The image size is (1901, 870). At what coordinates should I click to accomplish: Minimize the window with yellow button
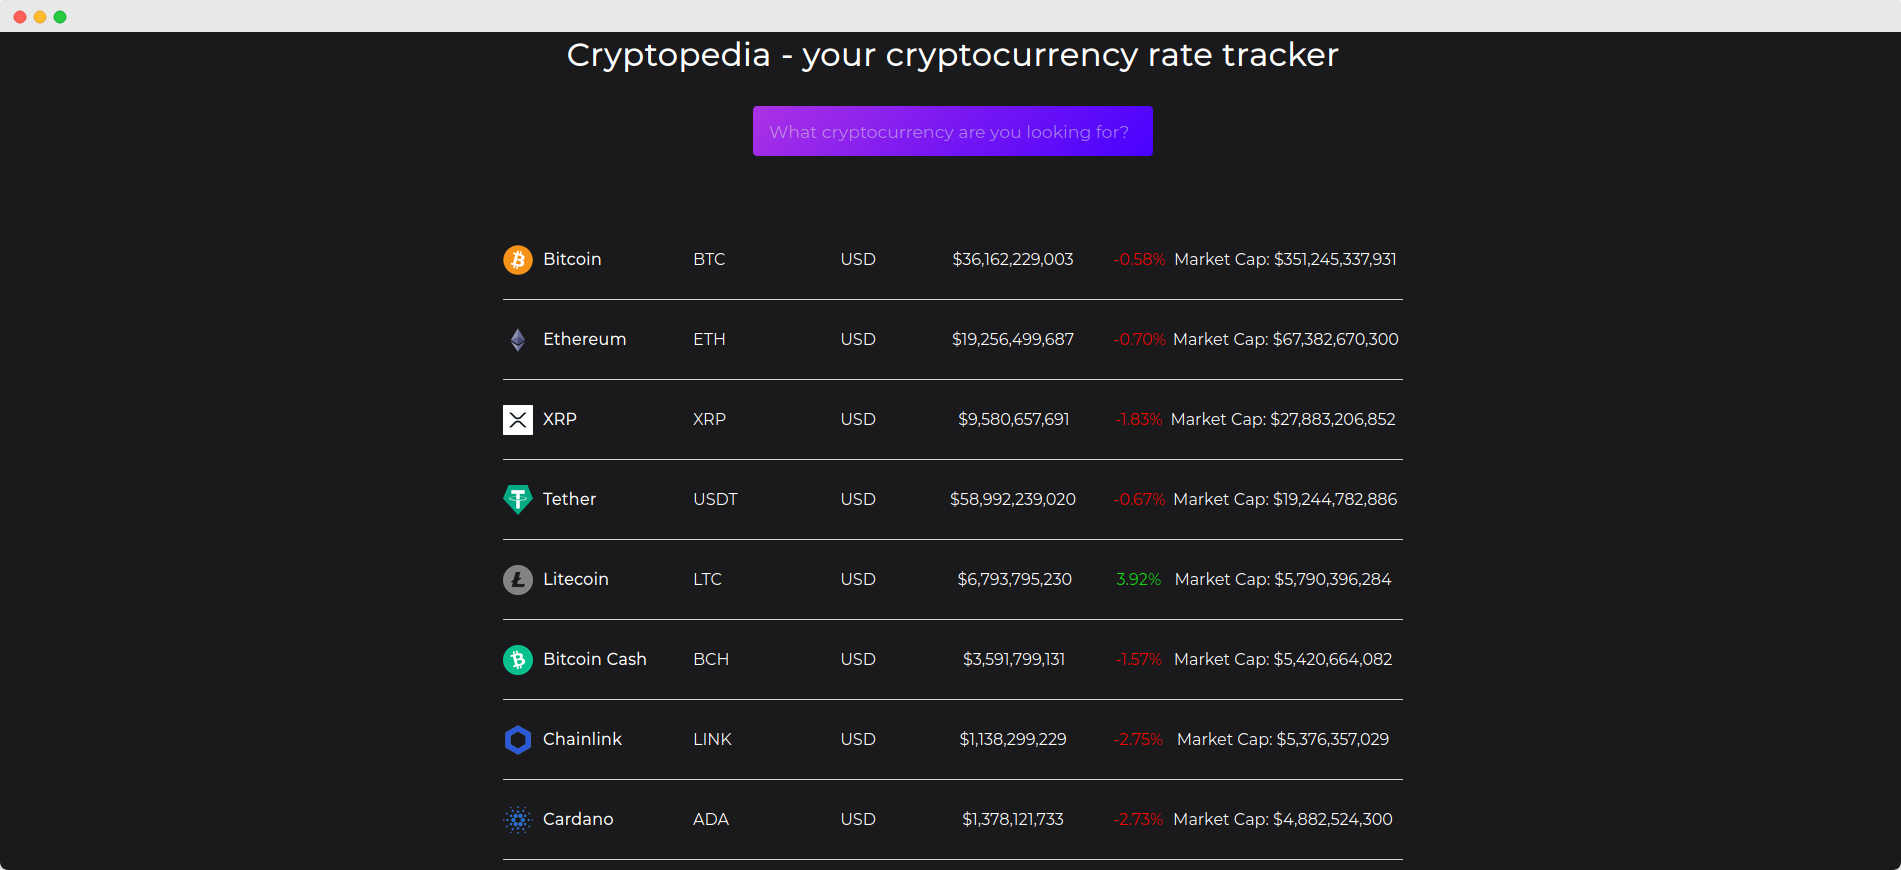(40, 17)
